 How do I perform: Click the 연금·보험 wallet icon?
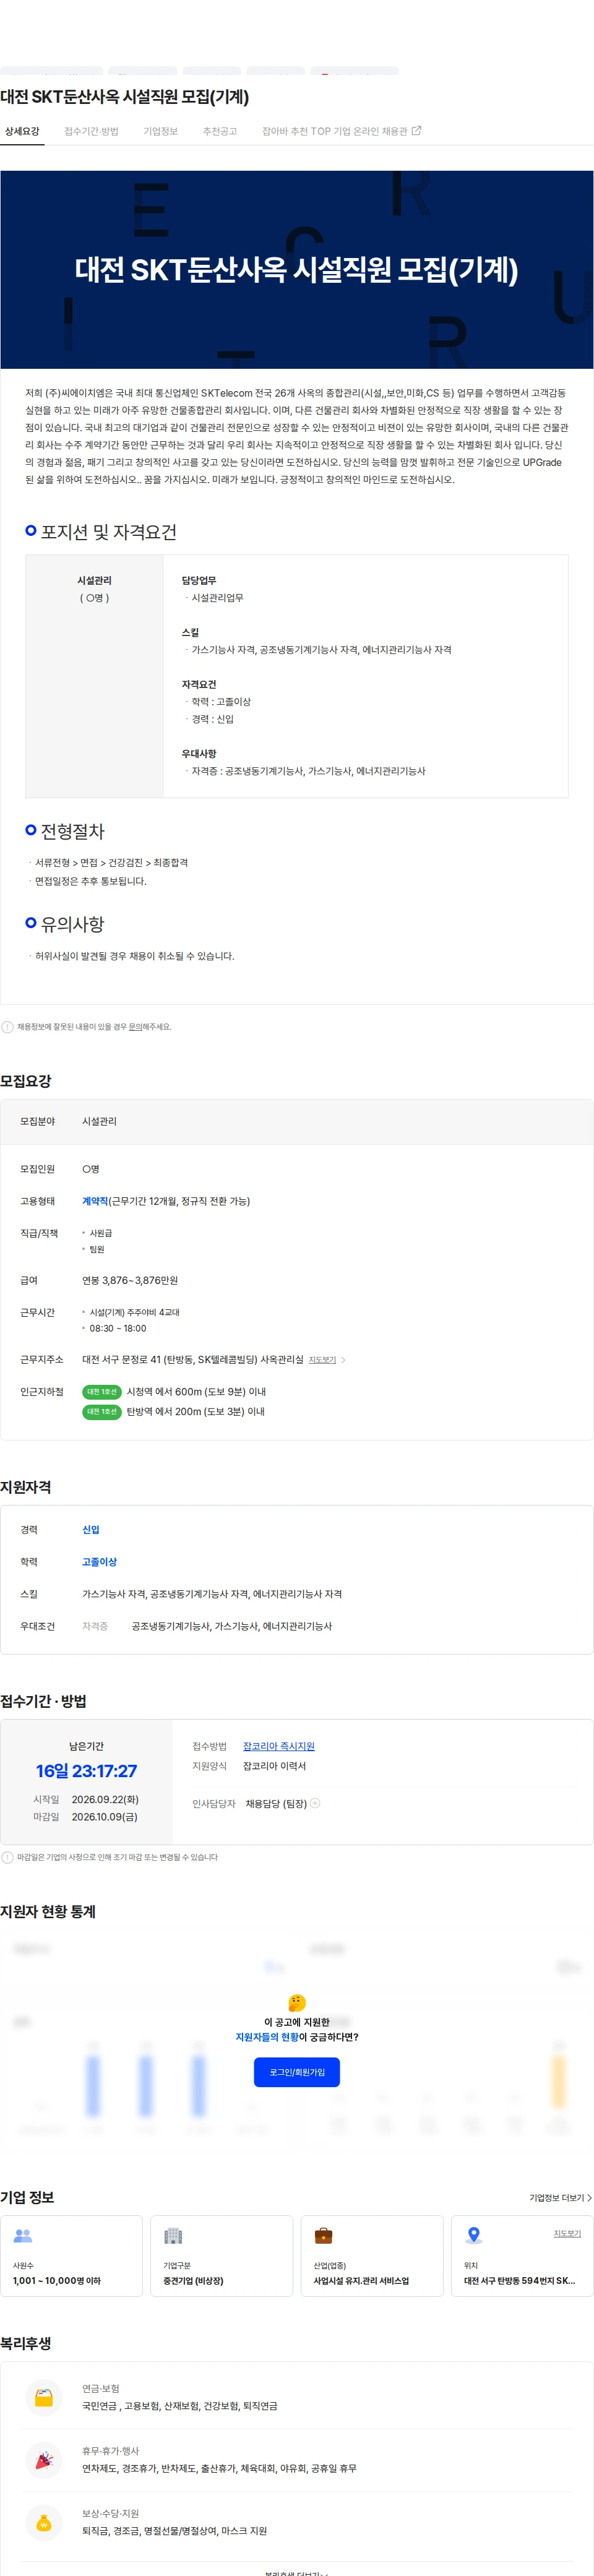tap(44, 2397)
